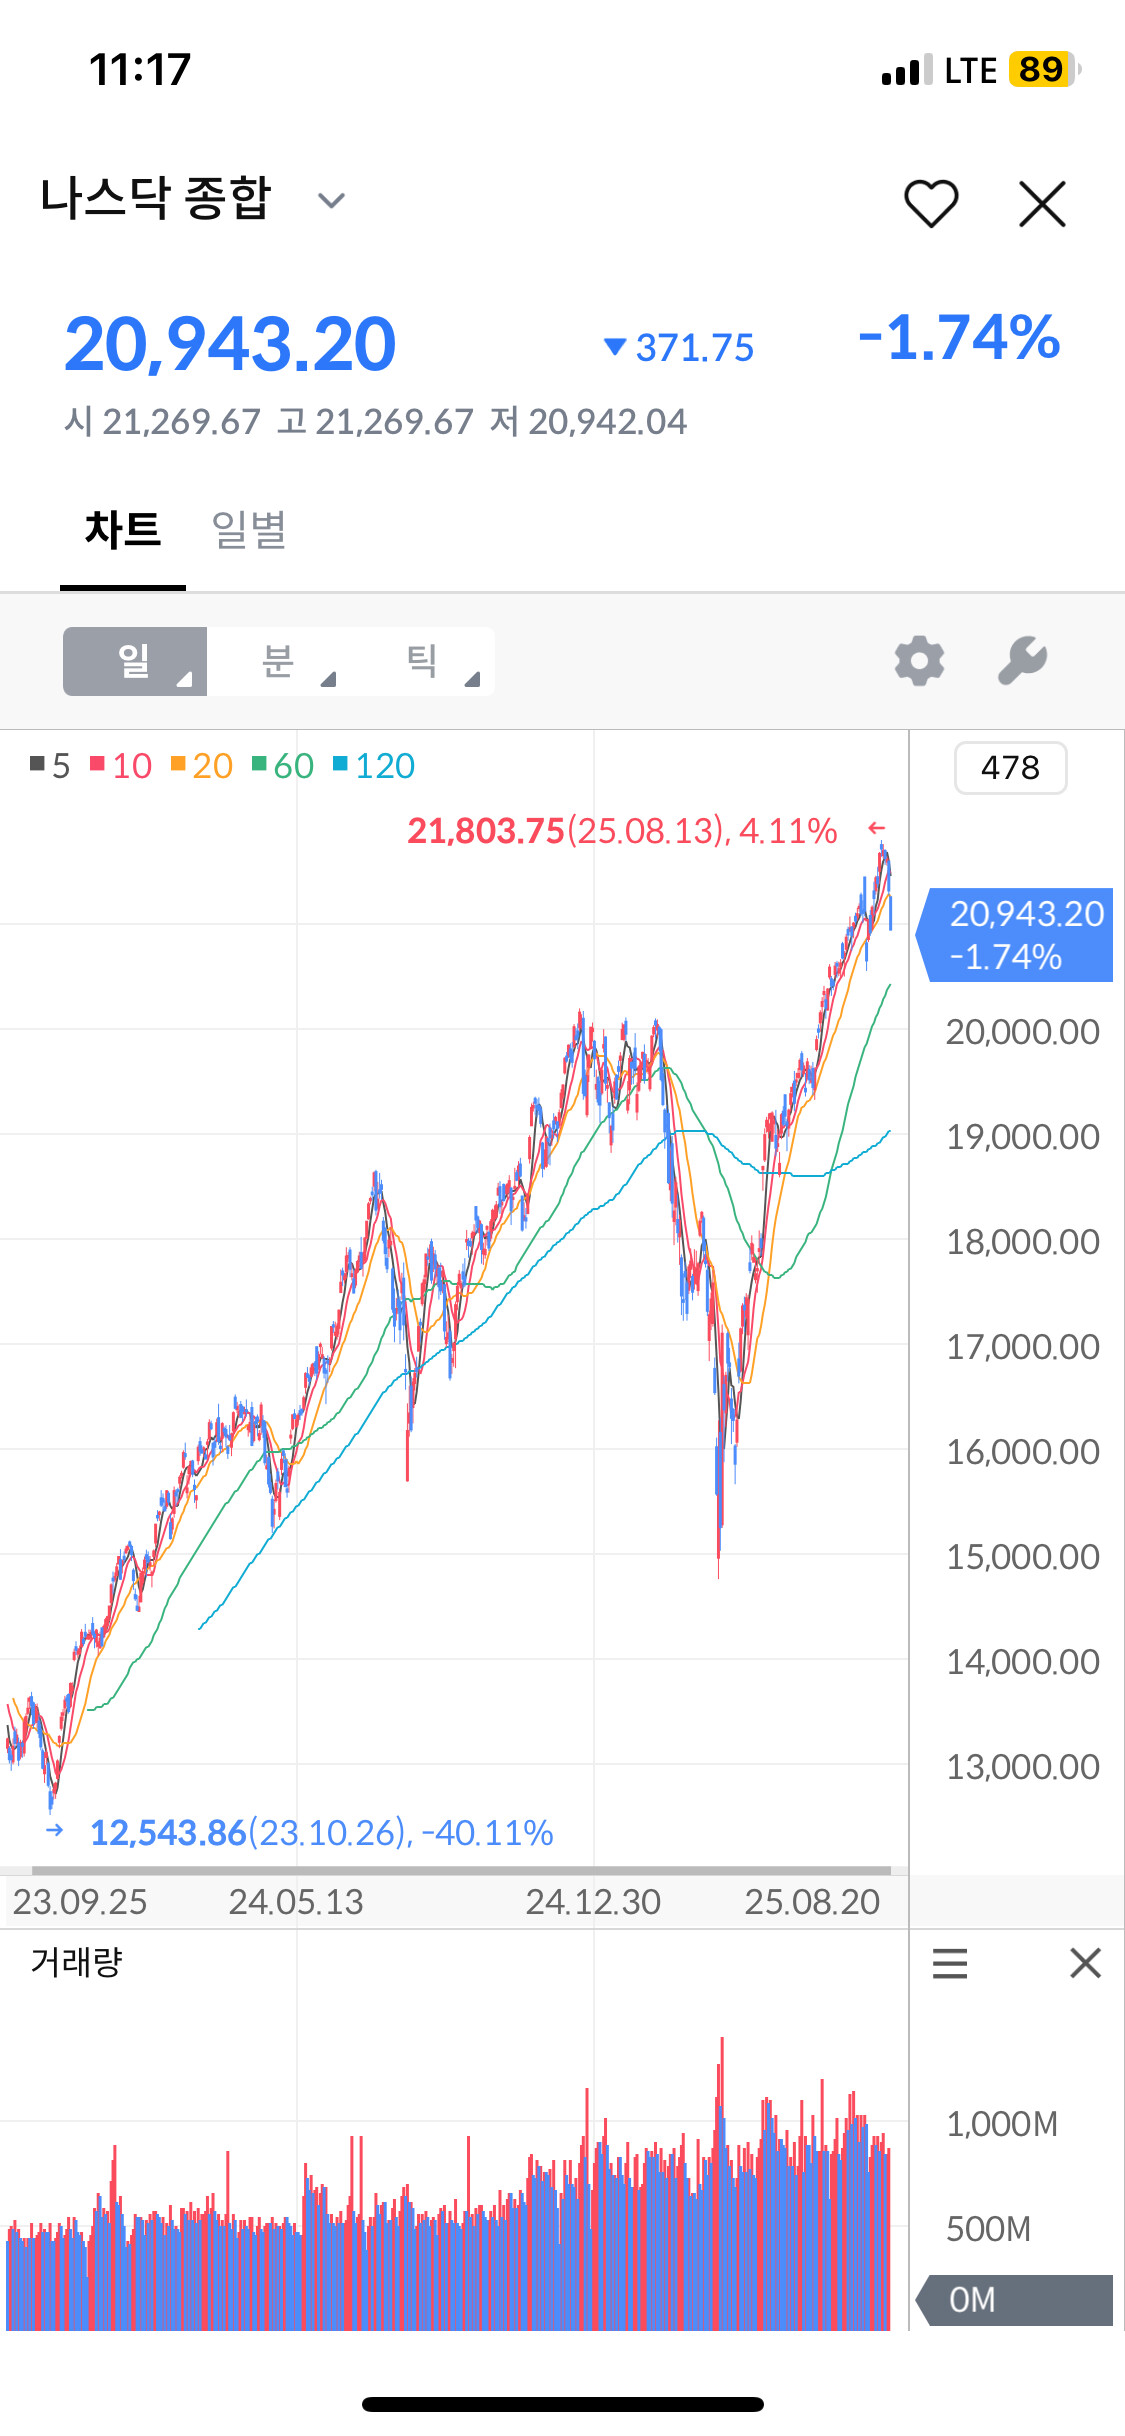The width and height of the screenshot is (1125, 2436).
Task: Close the 거래량 volume panel
Action: tap(1085, 1963)
